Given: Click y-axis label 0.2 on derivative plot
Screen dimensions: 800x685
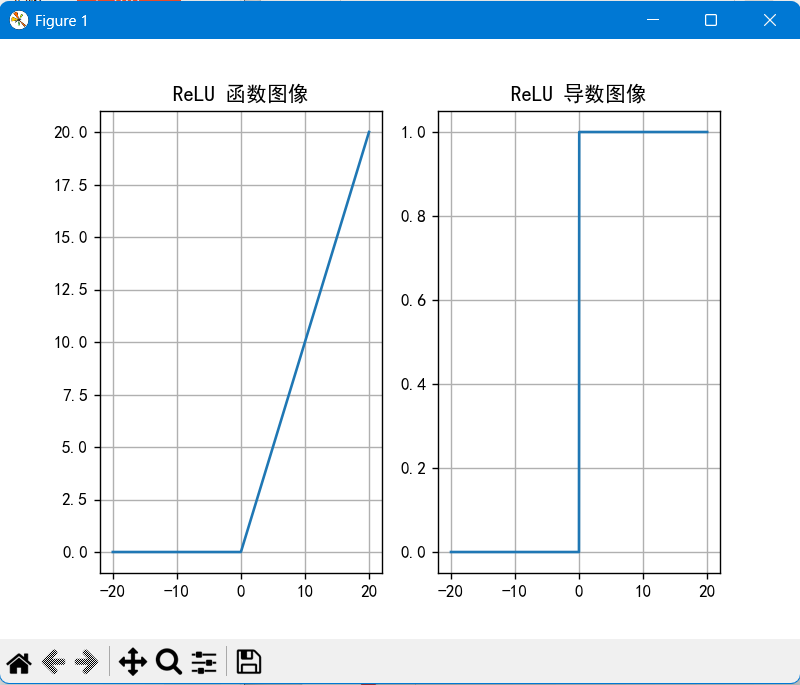Looking at the screenshot, I should 413,468.
